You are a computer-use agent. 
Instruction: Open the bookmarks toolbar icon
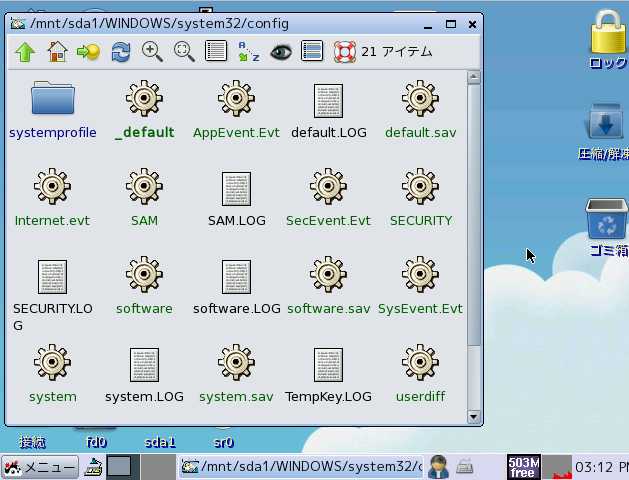(x=88, y=52)
